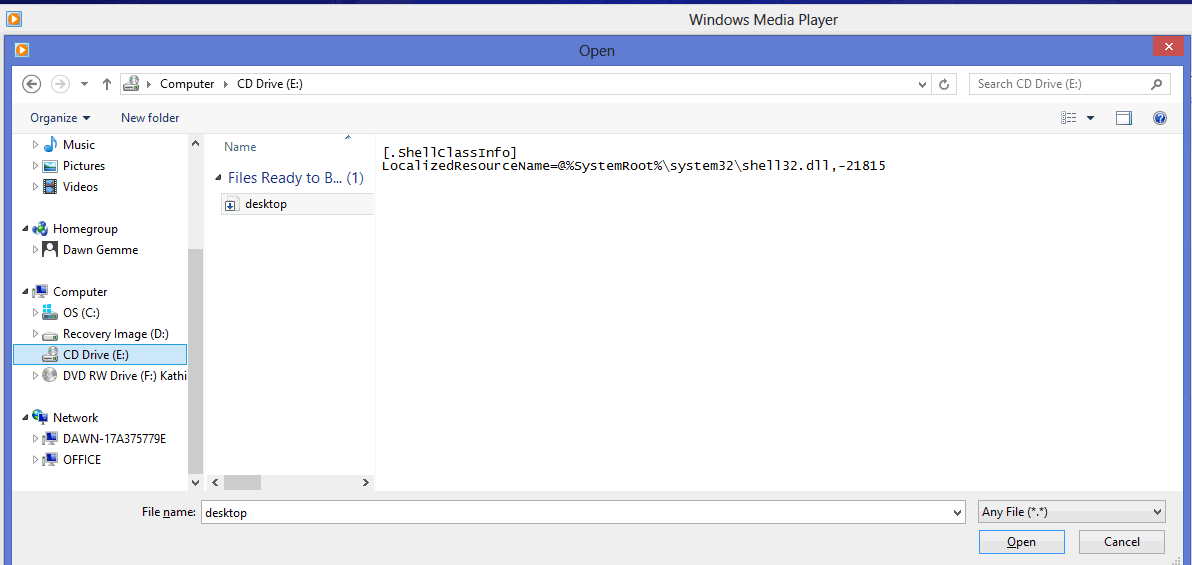This screenshot has height=565, width=1192.
Task: Click the Up one level arrow
Action: [107, 84]
